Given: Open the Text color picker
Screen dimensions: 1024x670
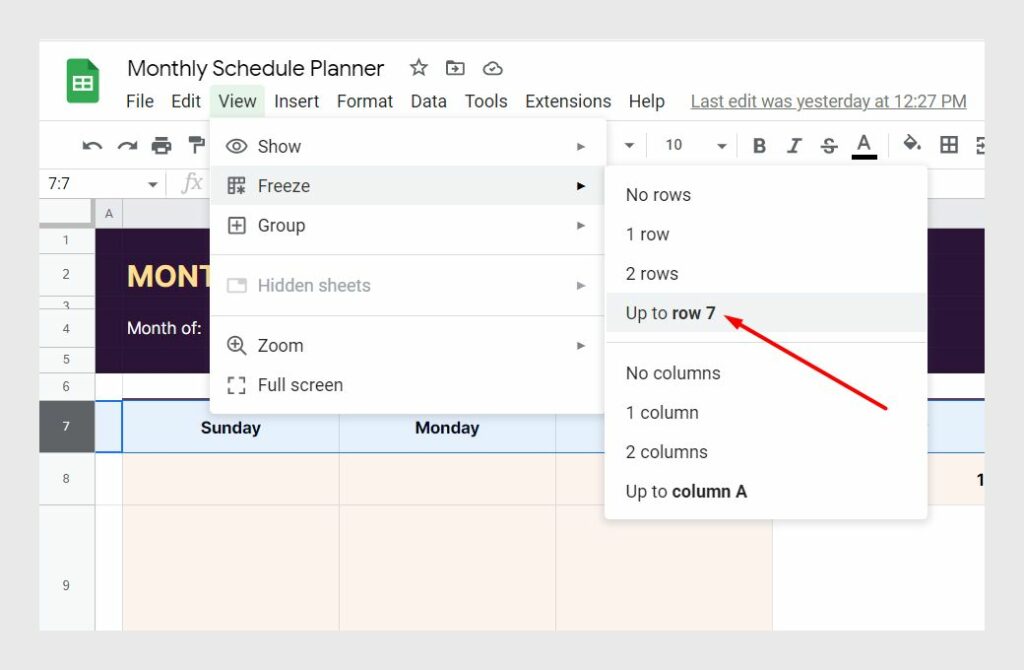Looking at the screenshot, I should point(864,145).
